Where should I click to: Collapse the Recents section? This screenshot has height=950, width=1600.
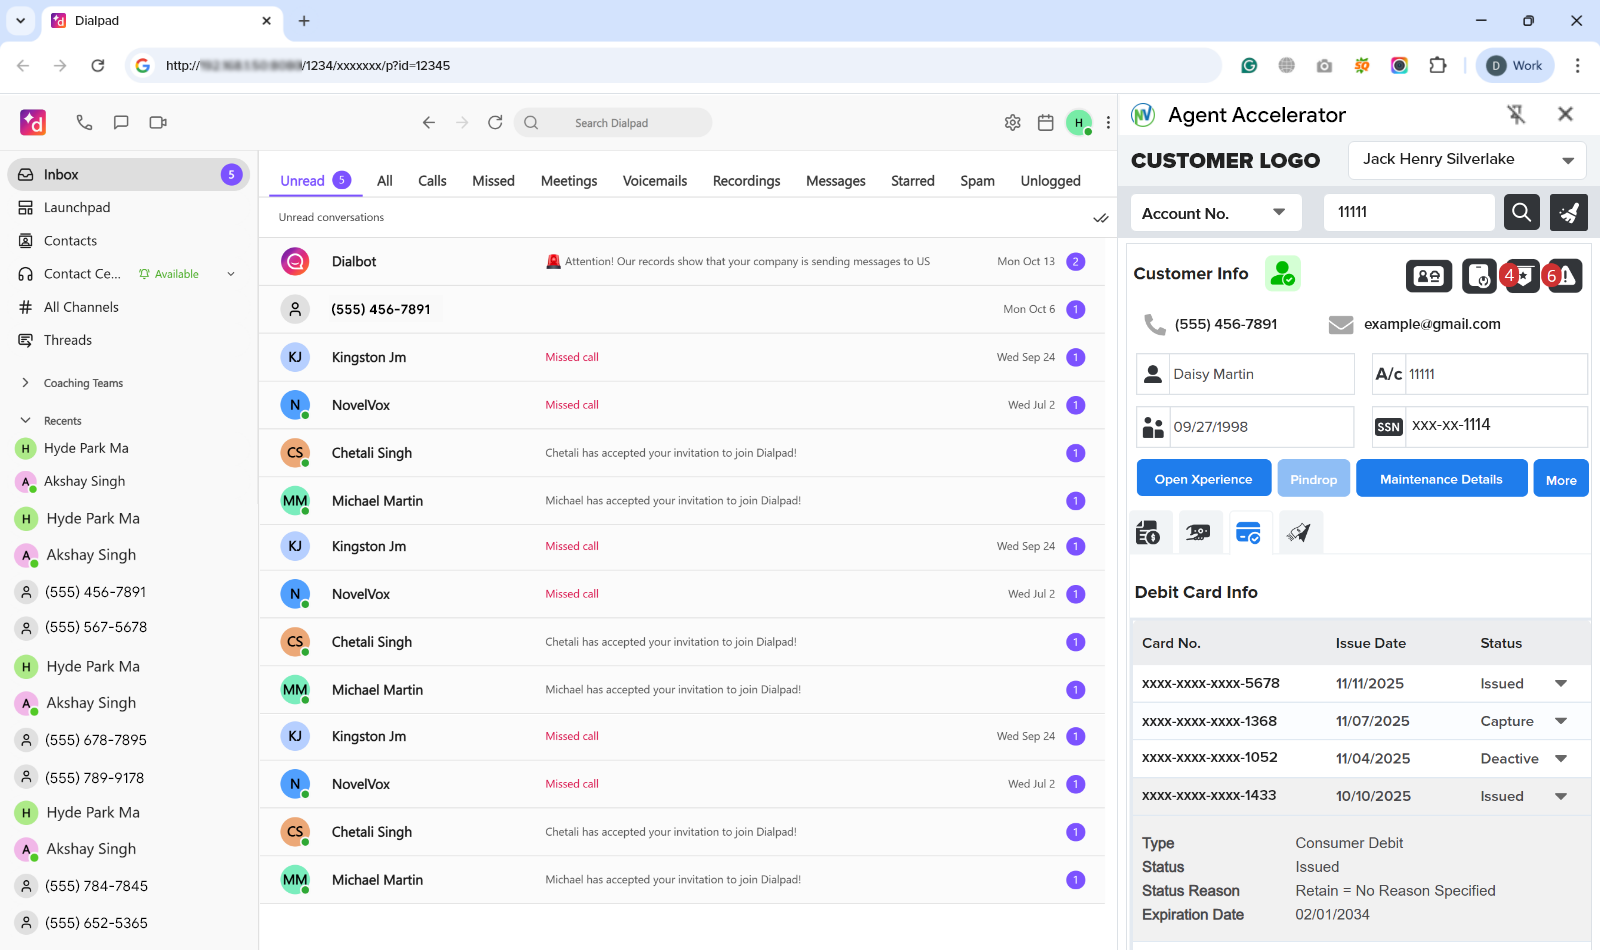point(25,421)
